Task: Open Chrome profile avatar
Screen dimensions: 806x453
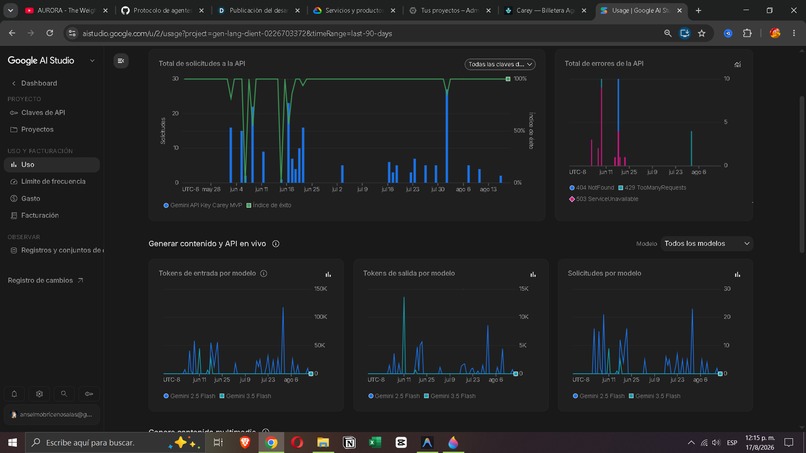Action: coord(775,33)
